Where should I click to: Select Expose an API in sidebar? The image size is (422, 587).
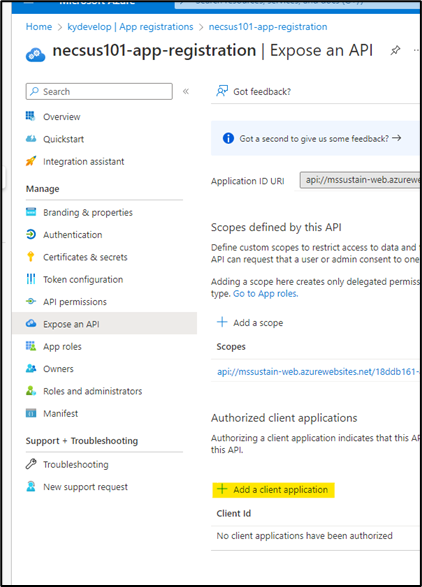pyautogui.click(x=104, y=323)
